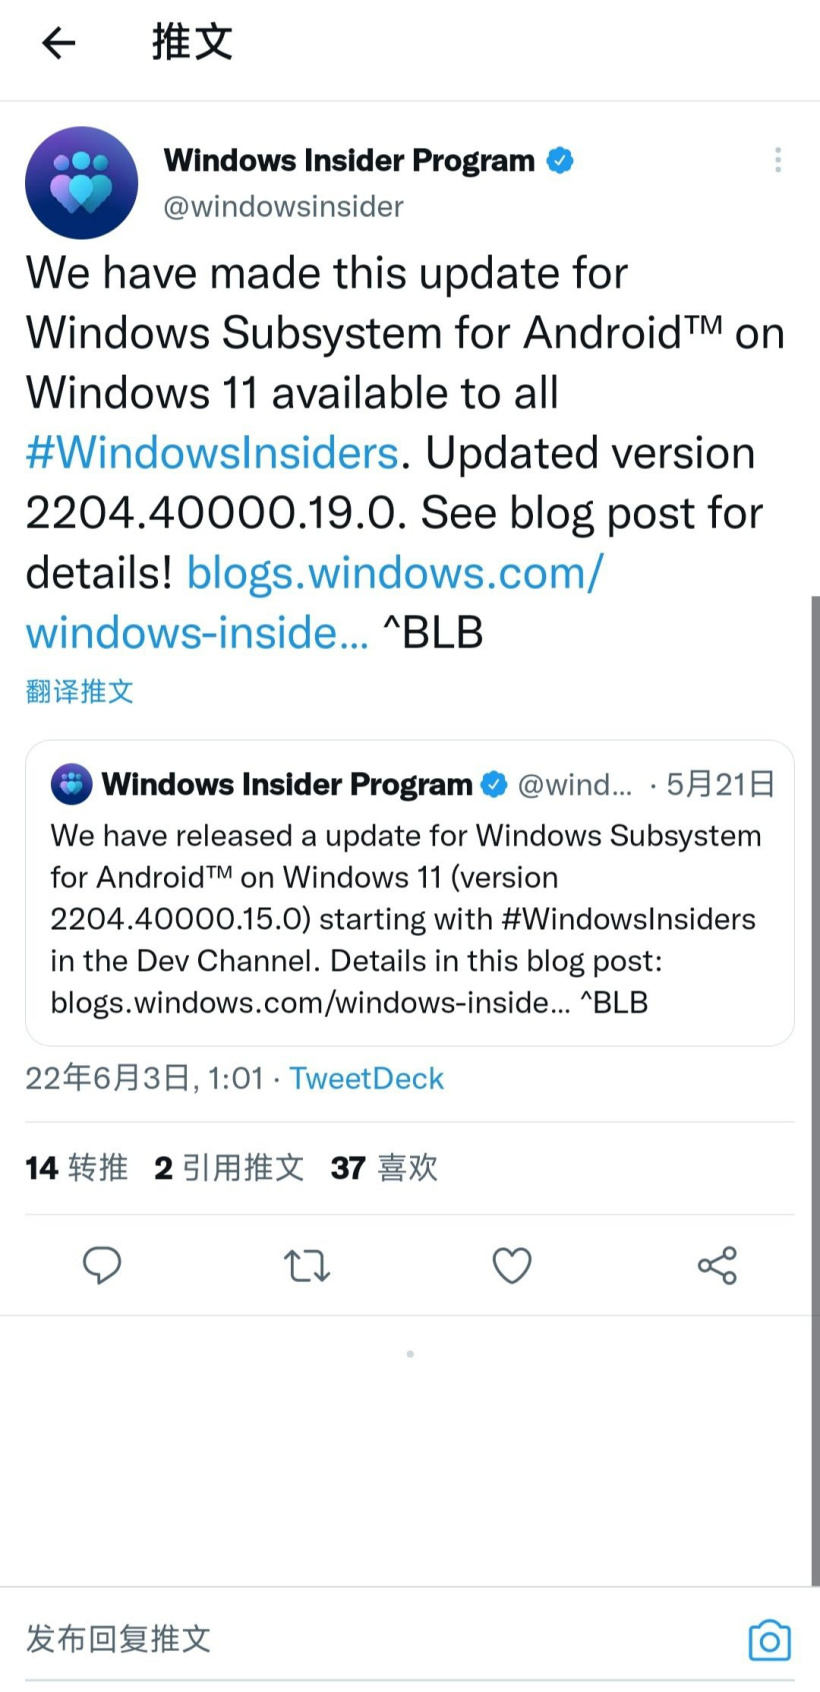Tap the verified badge beside main author name
The height and width of the screenshot is (1692, 820).
[560, 160]
